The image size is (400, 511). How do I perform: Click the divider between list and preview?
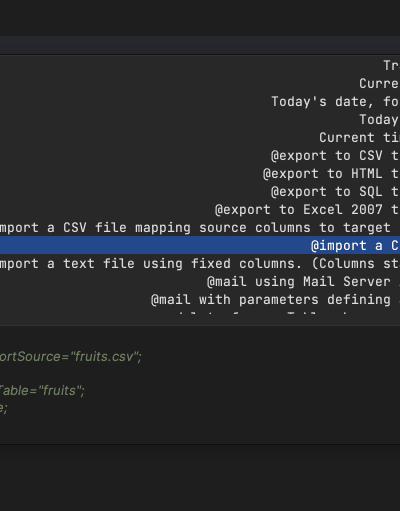[200, 326]
